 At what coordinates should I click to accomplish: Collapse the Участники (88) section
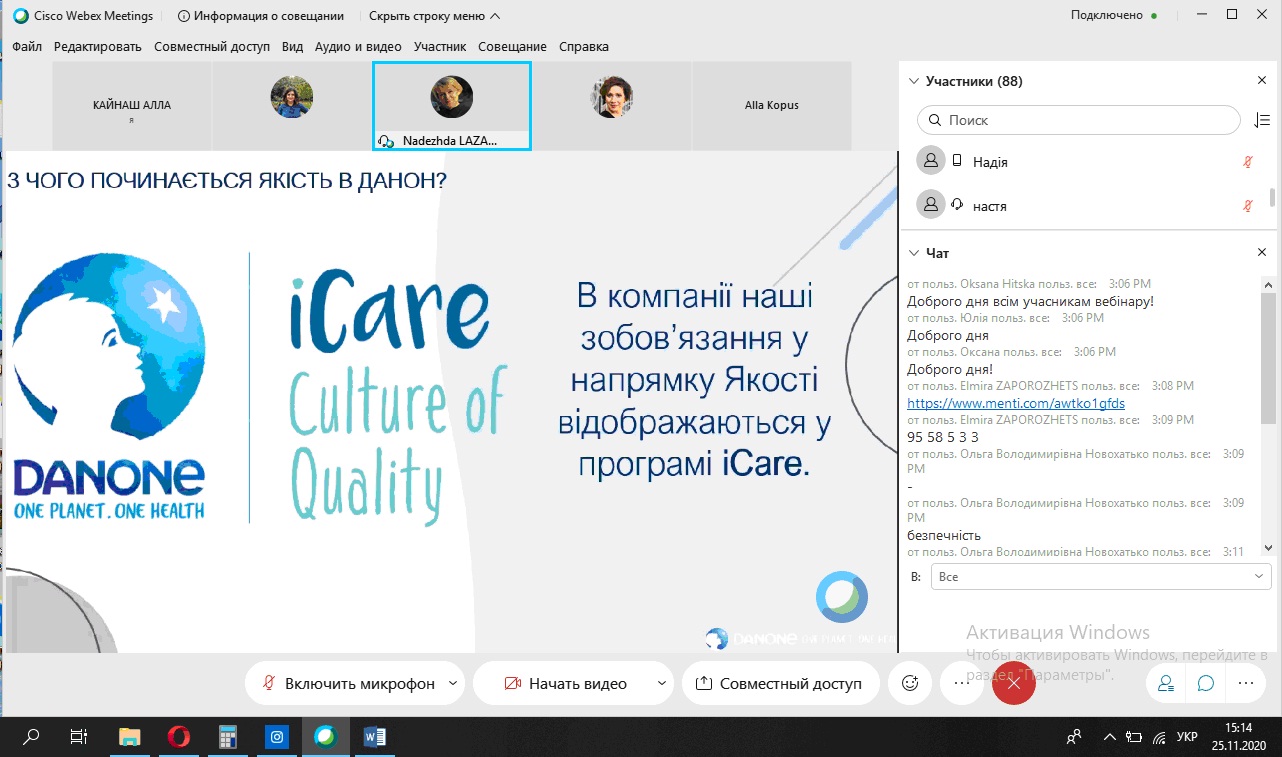pos(912,81)
